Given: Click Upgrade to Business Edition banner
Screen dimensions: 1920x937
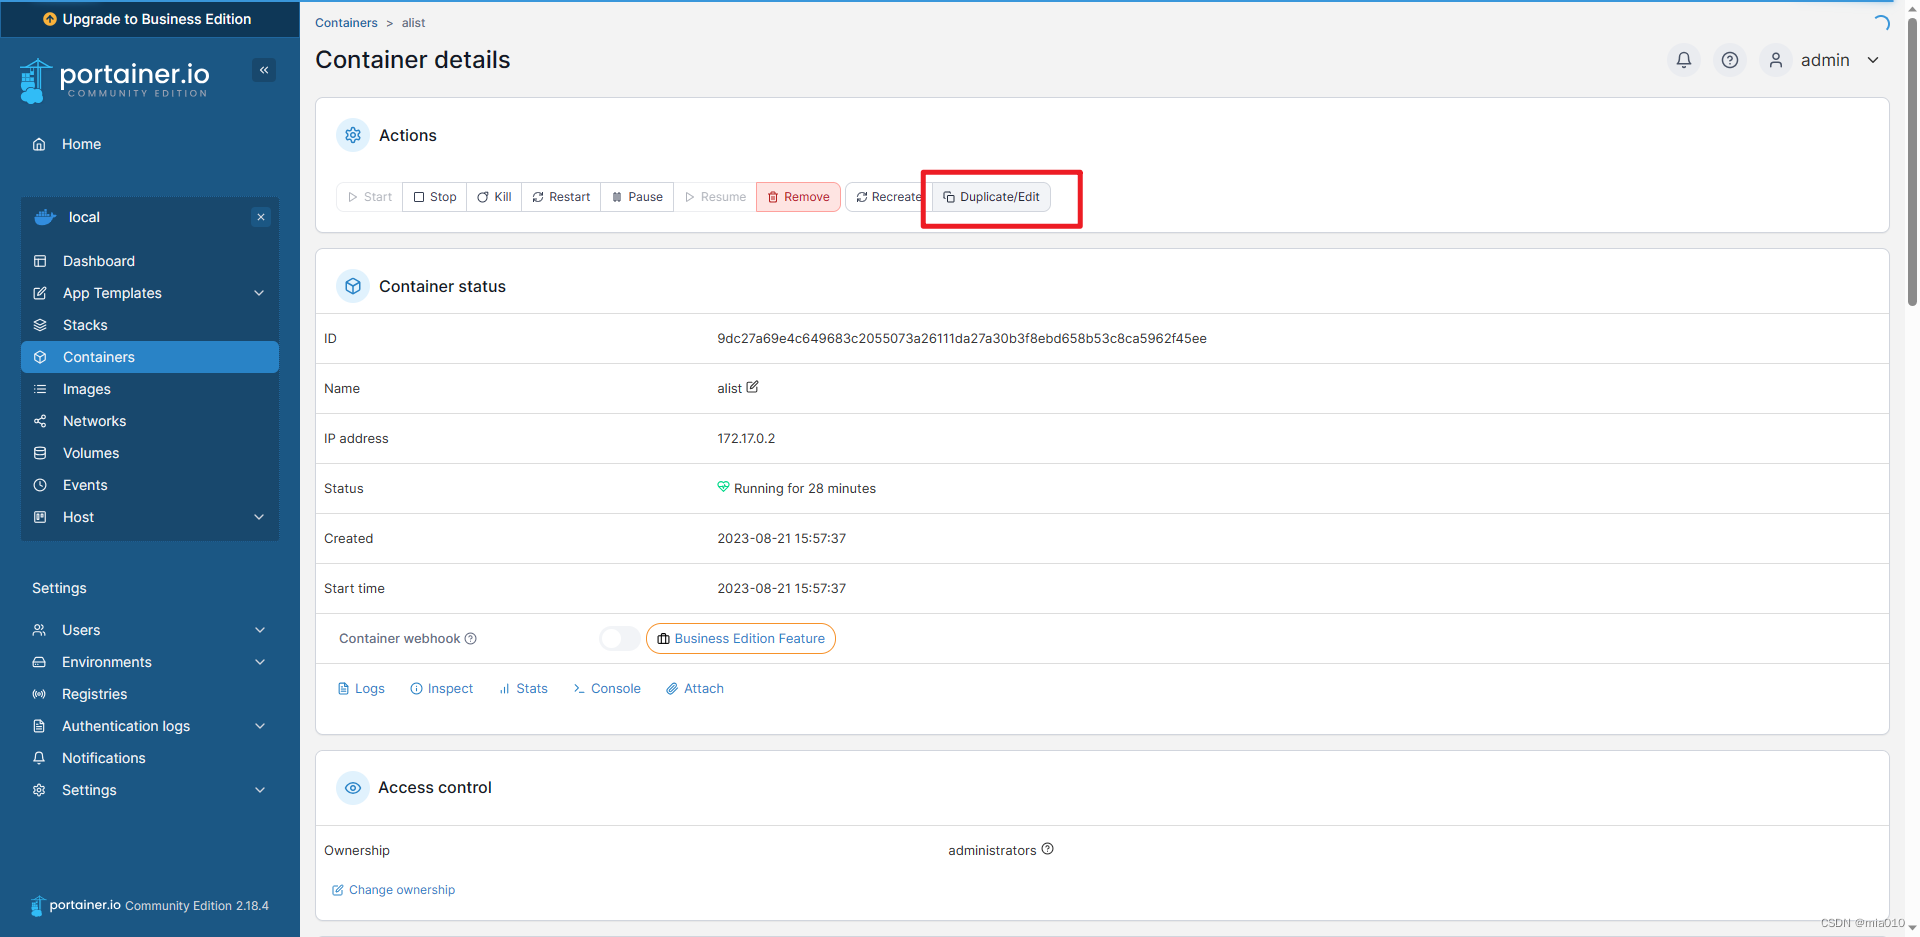Looking at the screenshot, I should (x=148, y=19).
